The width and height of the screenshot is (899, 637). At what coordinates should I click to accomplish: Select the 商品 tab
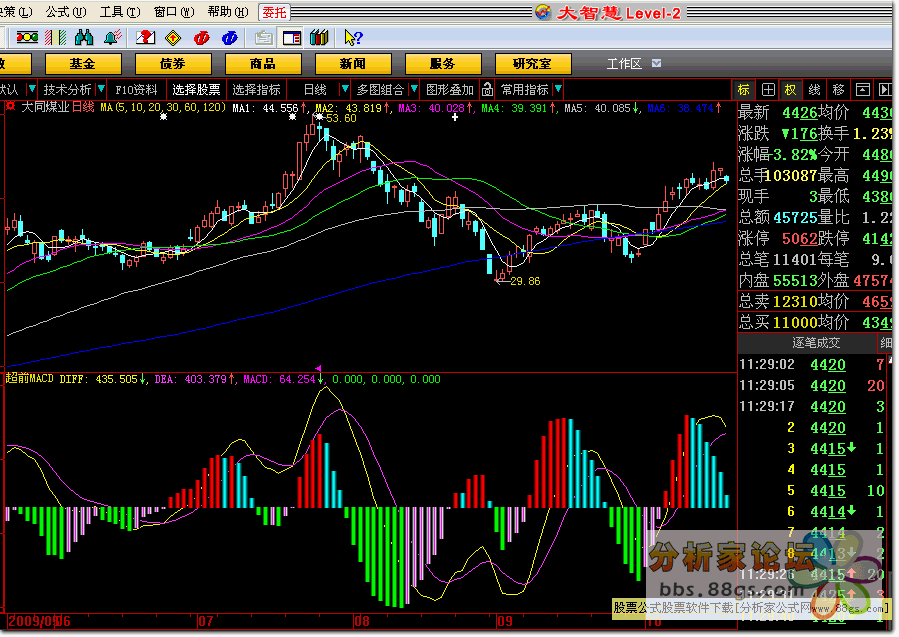[263, 64]
